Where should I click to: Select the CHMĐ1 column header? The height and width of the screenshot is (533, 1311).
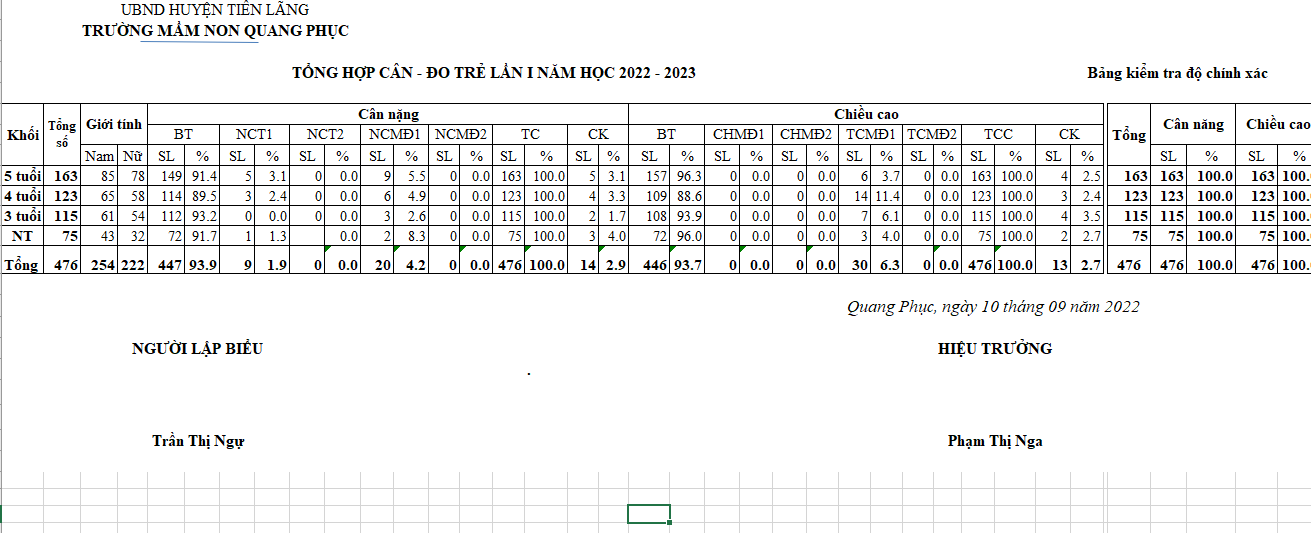click(738, 134)
